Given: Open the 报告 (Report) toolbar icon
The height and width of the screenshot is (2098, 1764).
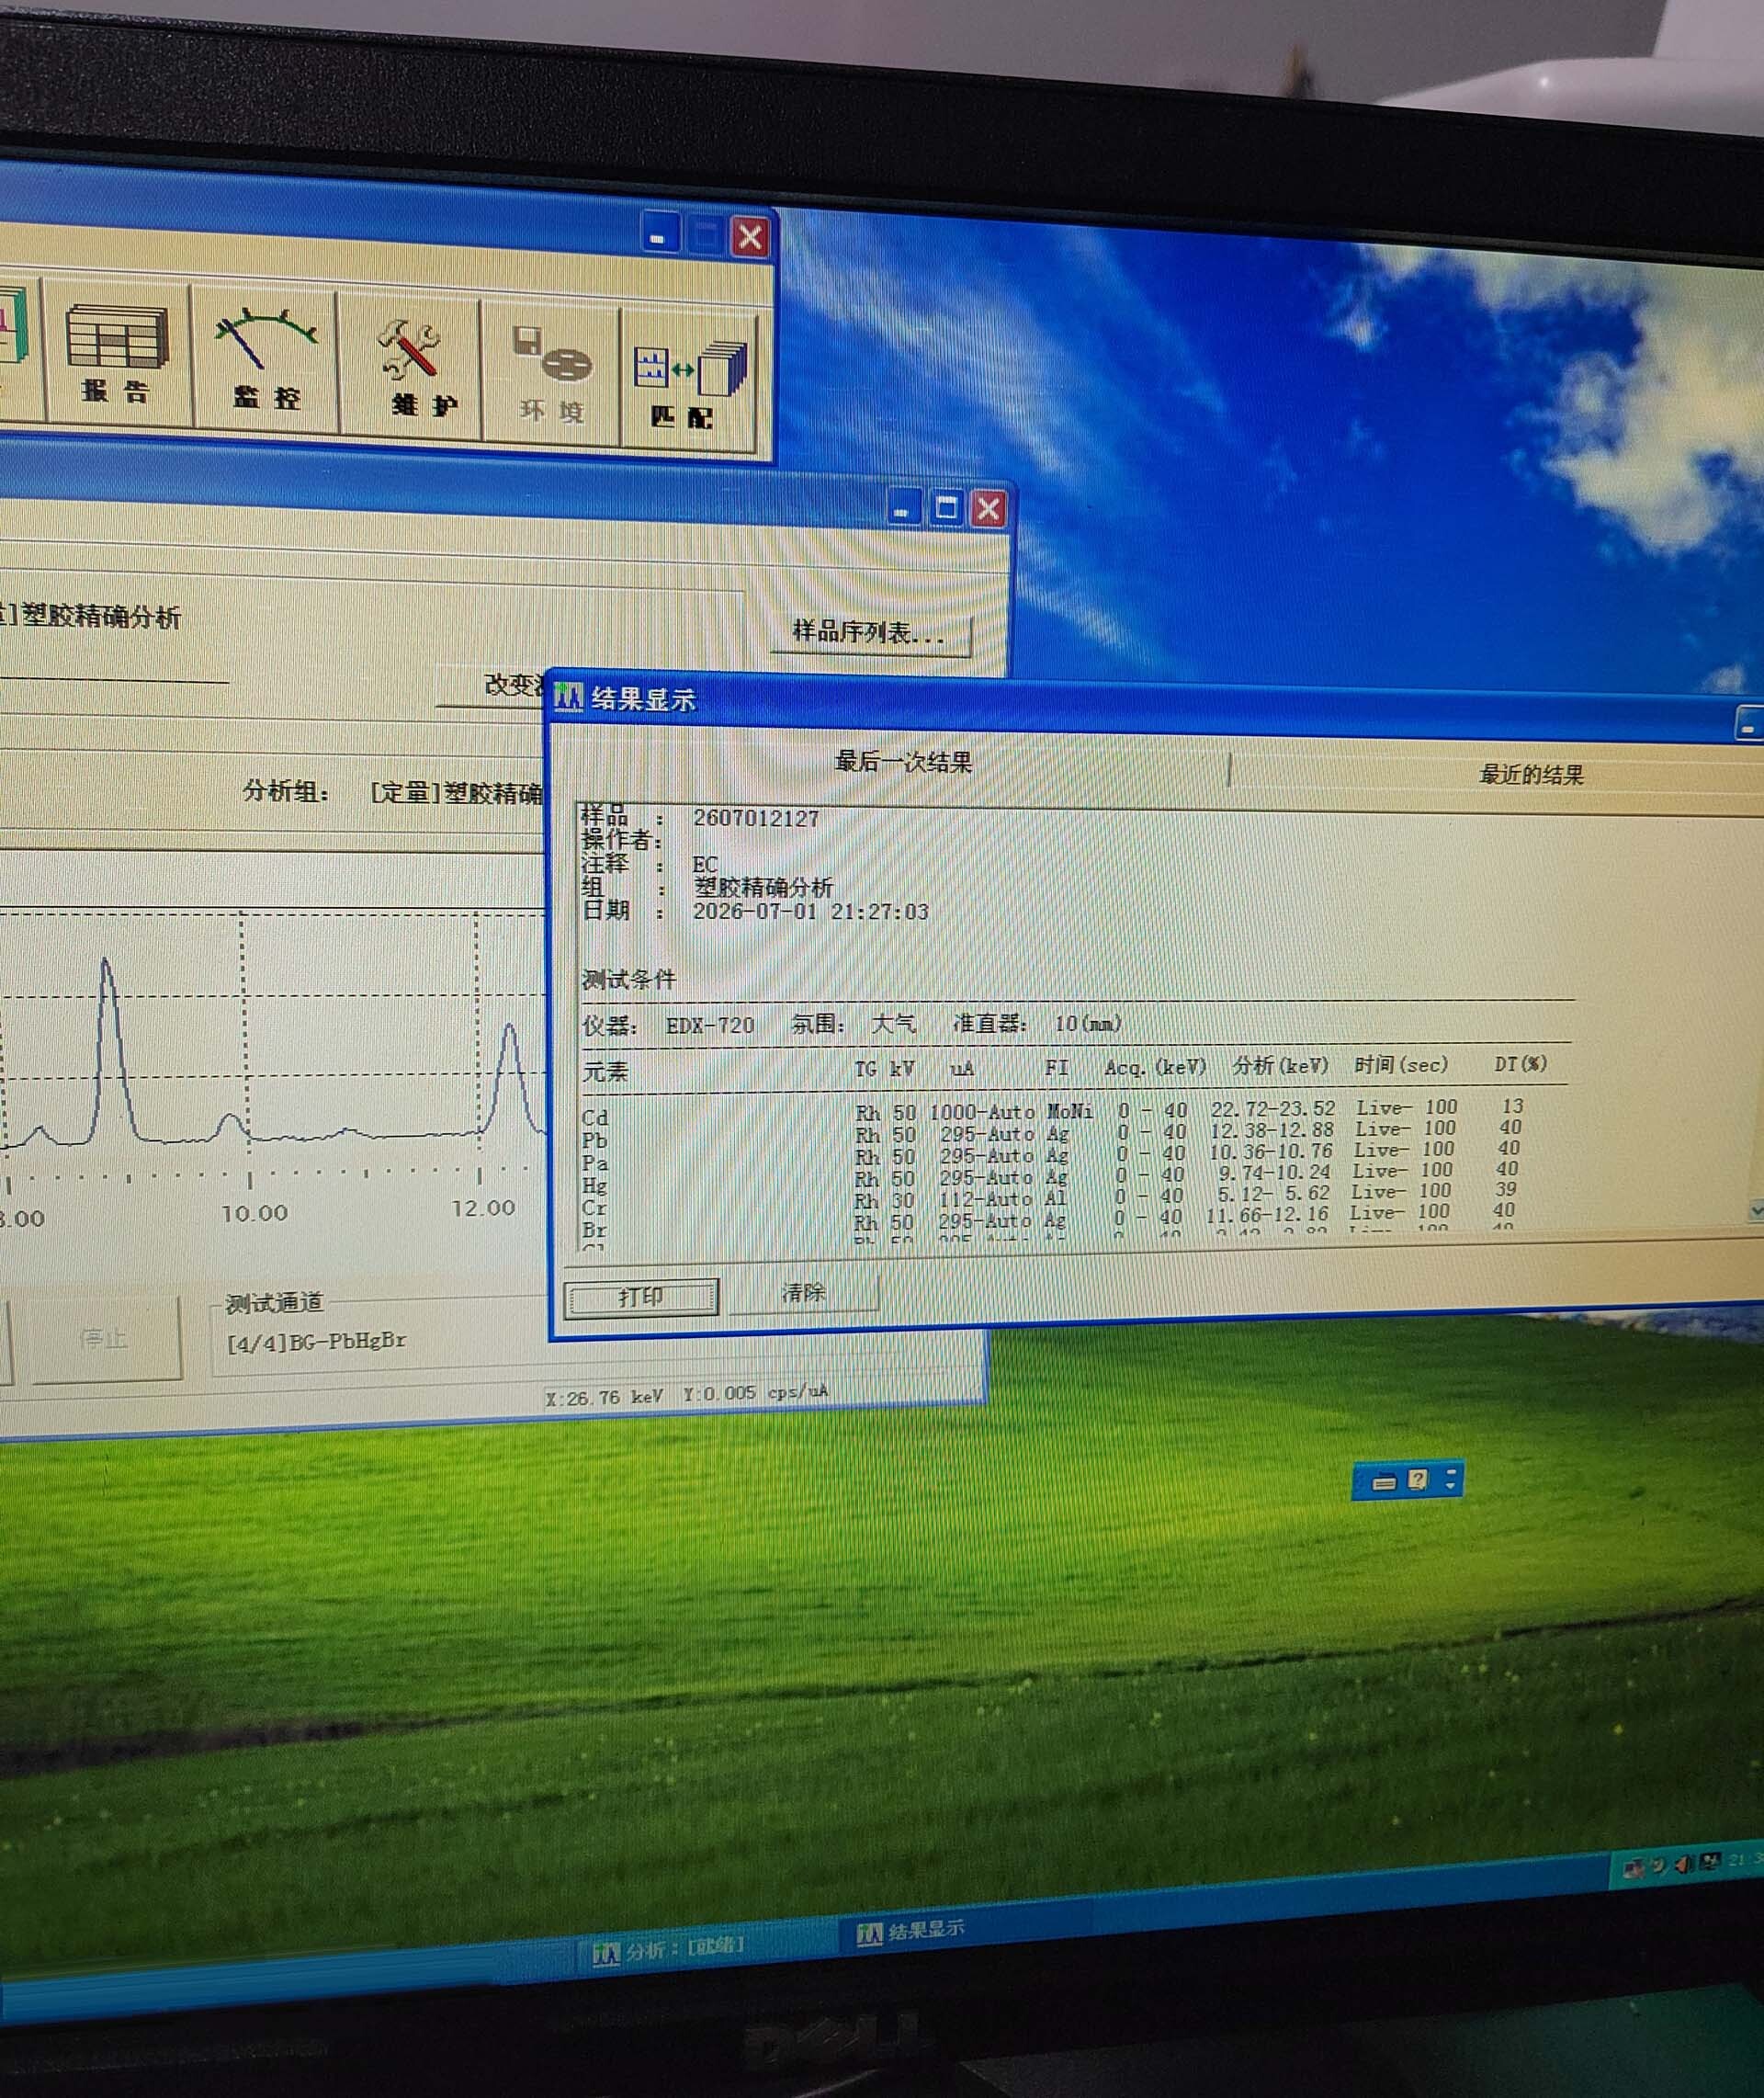Looking at the screenshot, I should (x=117, y=352).
